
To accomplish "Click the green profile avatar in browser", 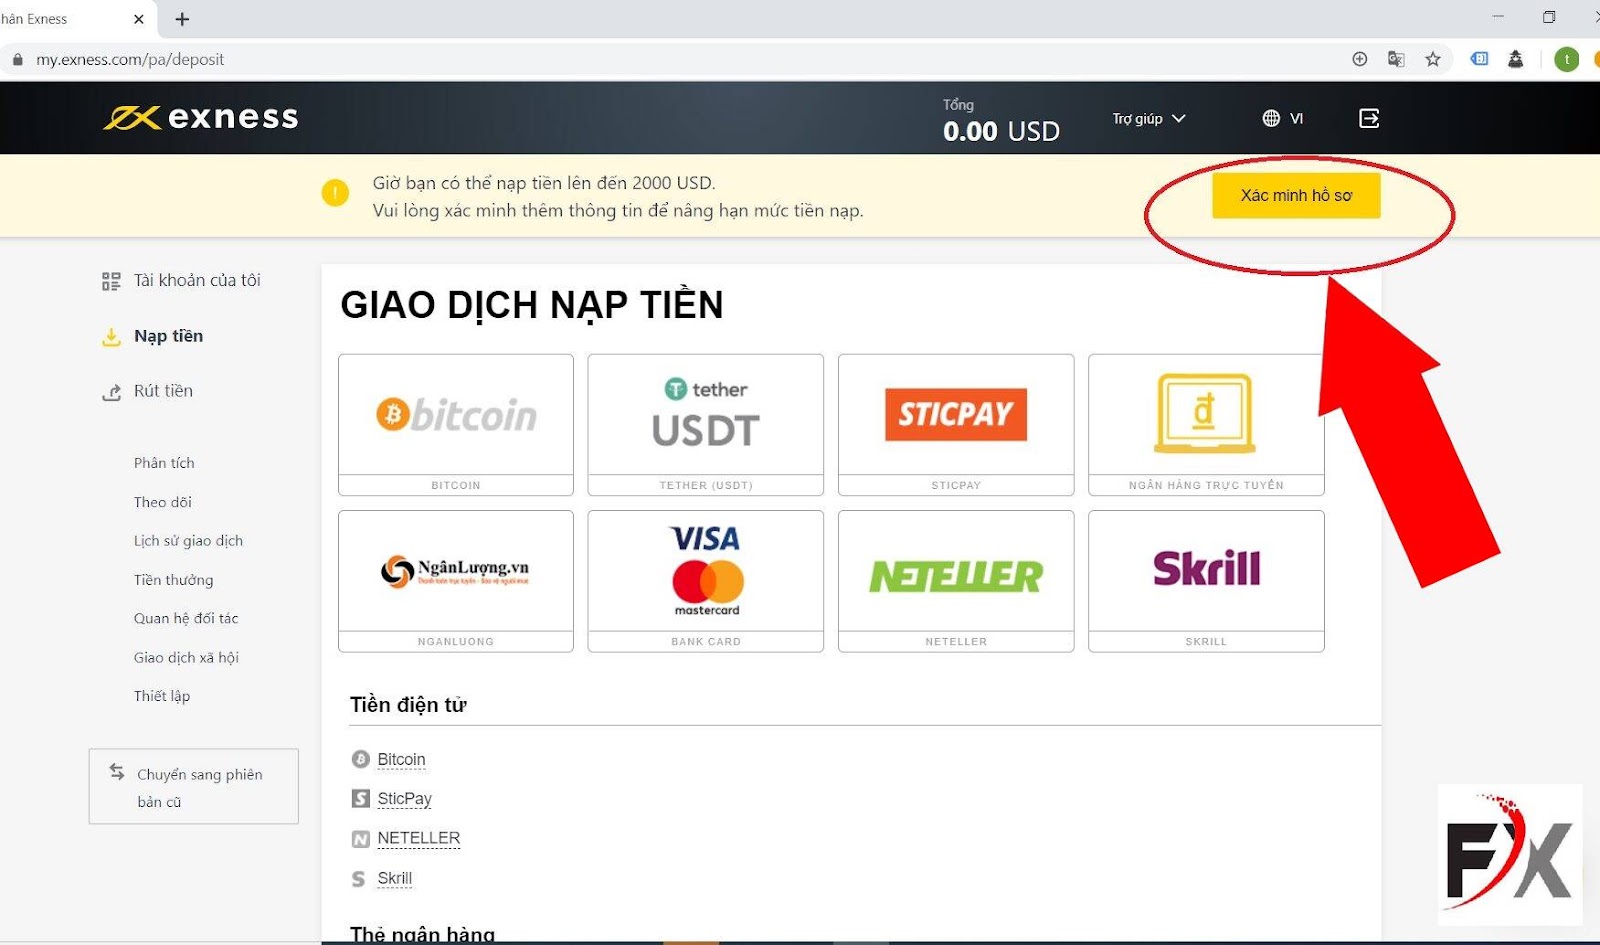I will (x=1567, y=59).
